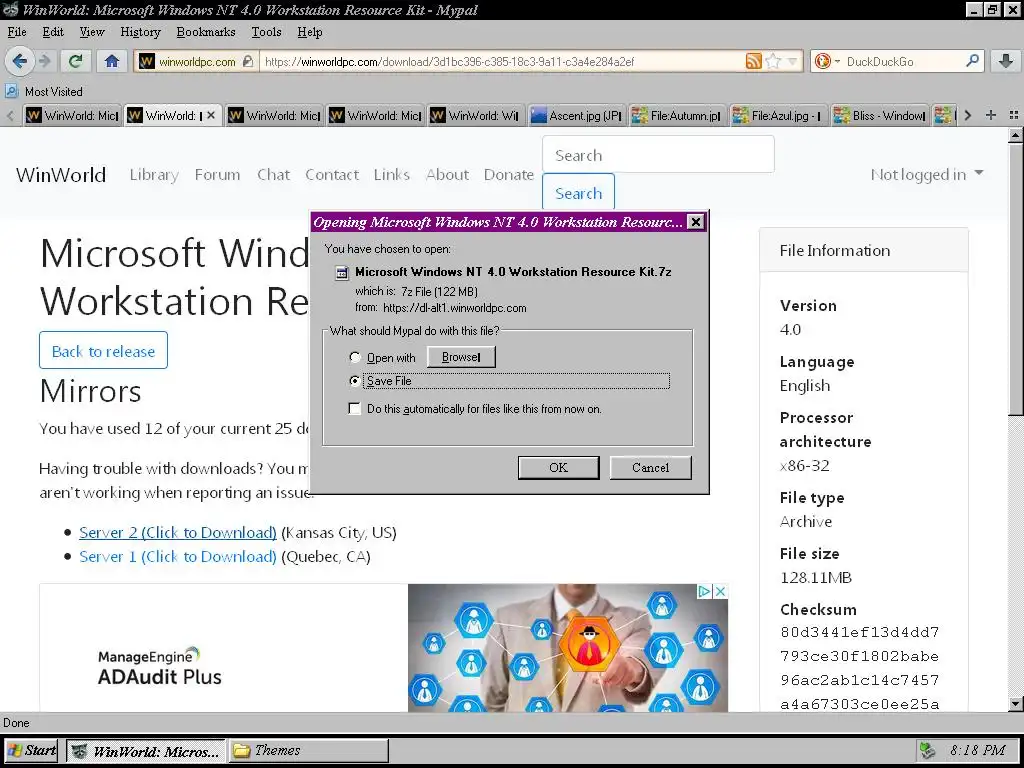Open the Edit menu
The image size is (1024, 768).
click(x=53, y=32)
